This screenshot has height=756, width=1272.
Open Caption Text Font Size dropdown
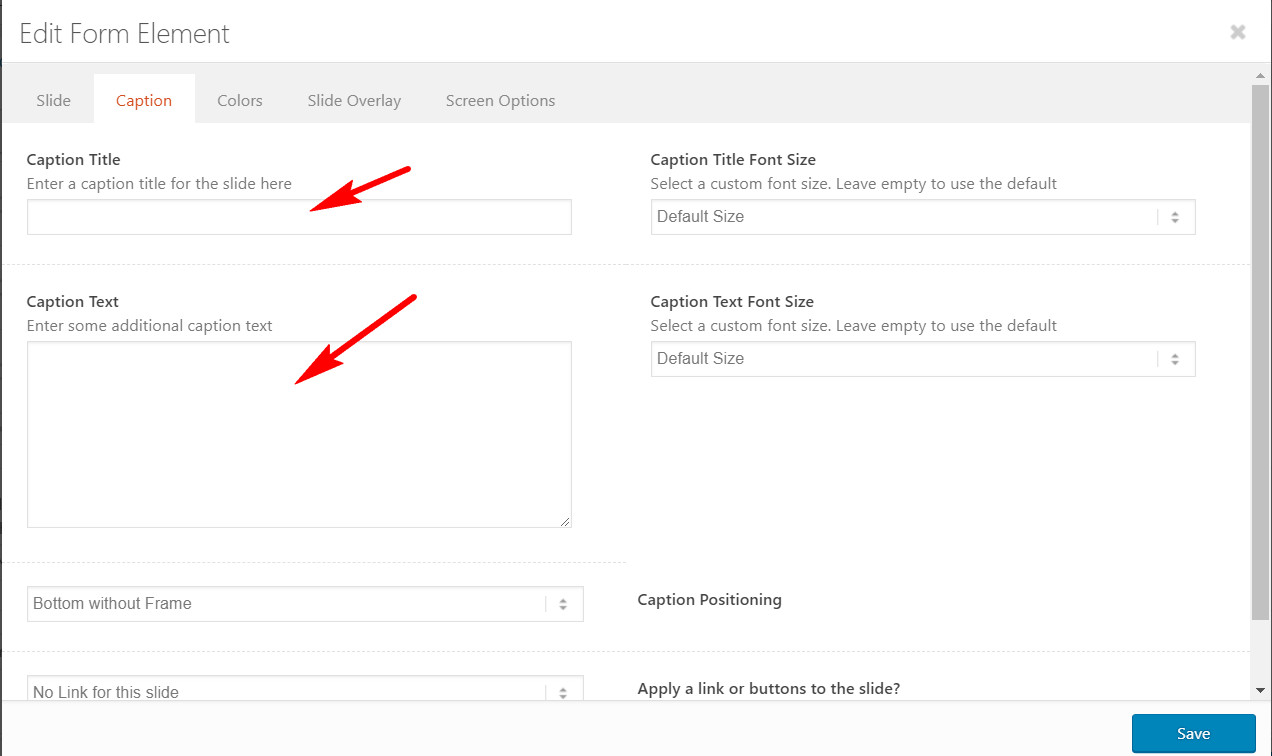[x=923, y=359]
